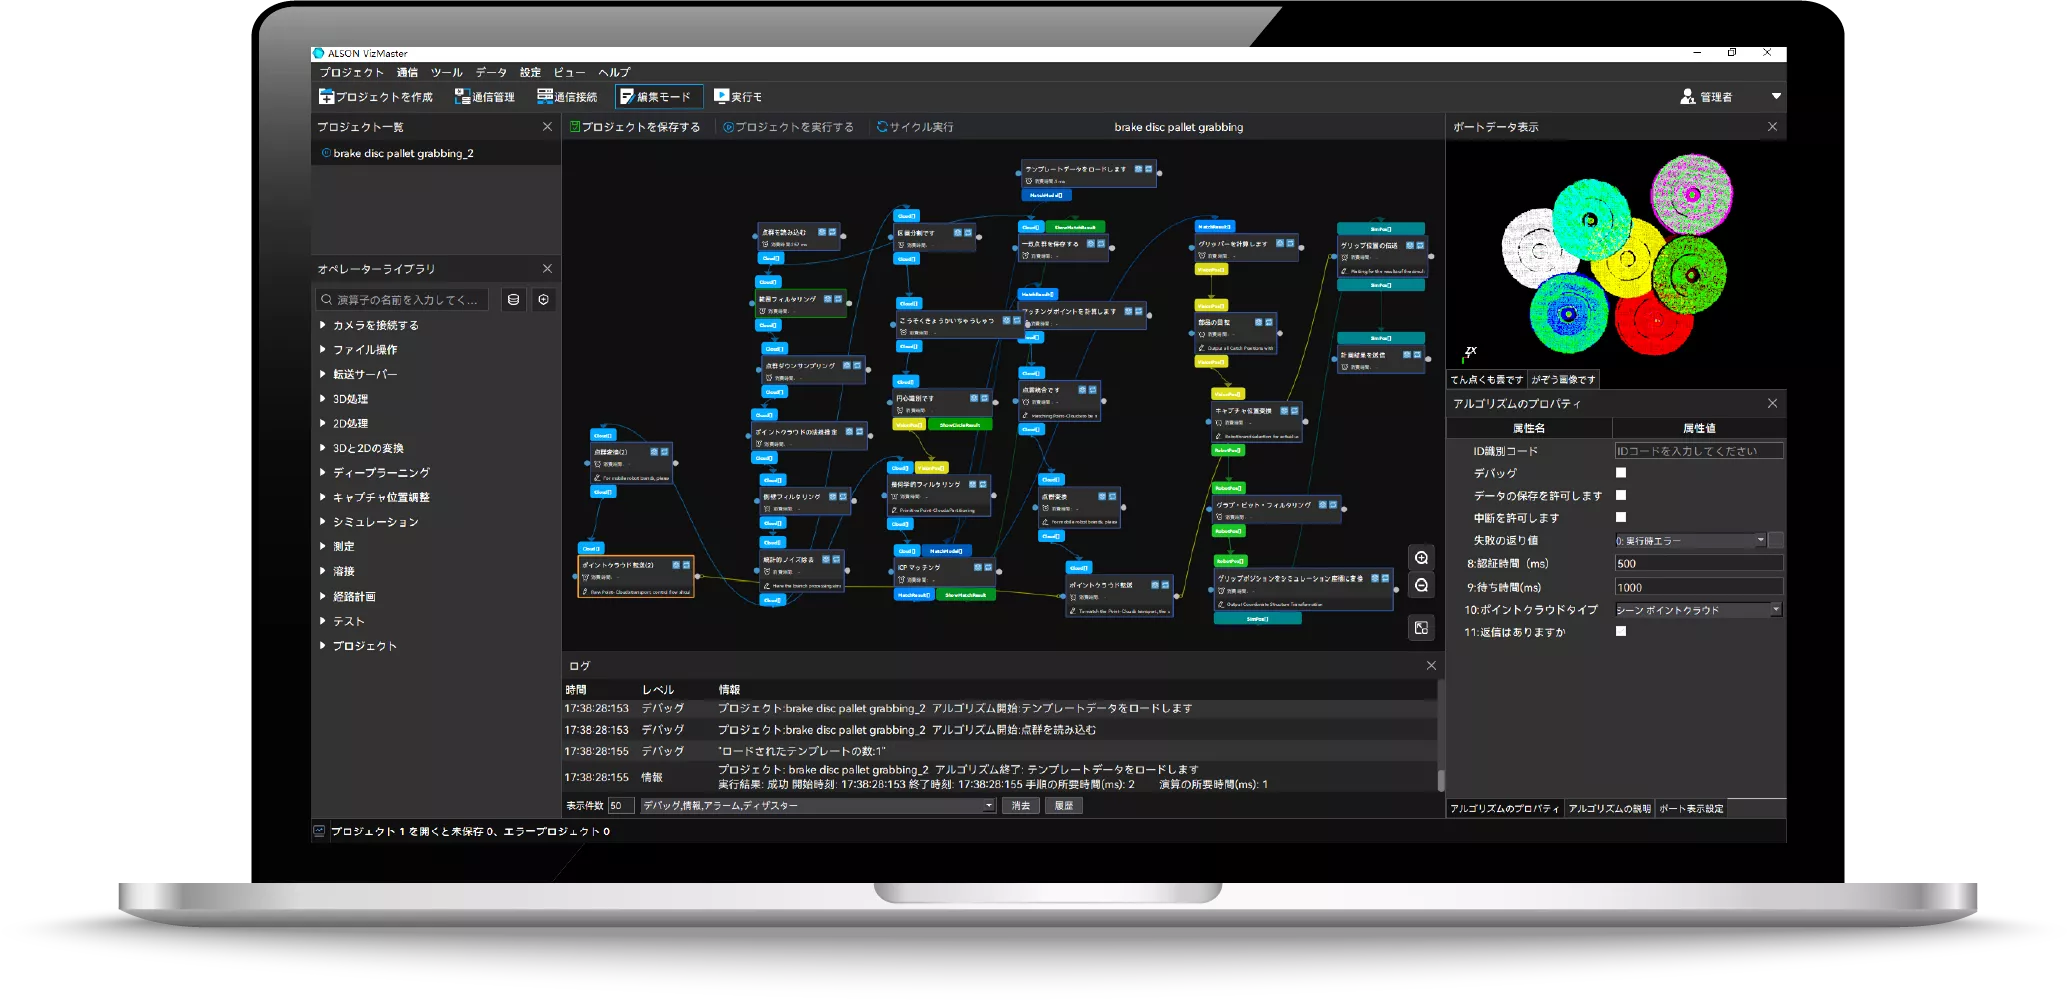
Task: Expand カメラを接続する category
Action: (x=323, y=325)
